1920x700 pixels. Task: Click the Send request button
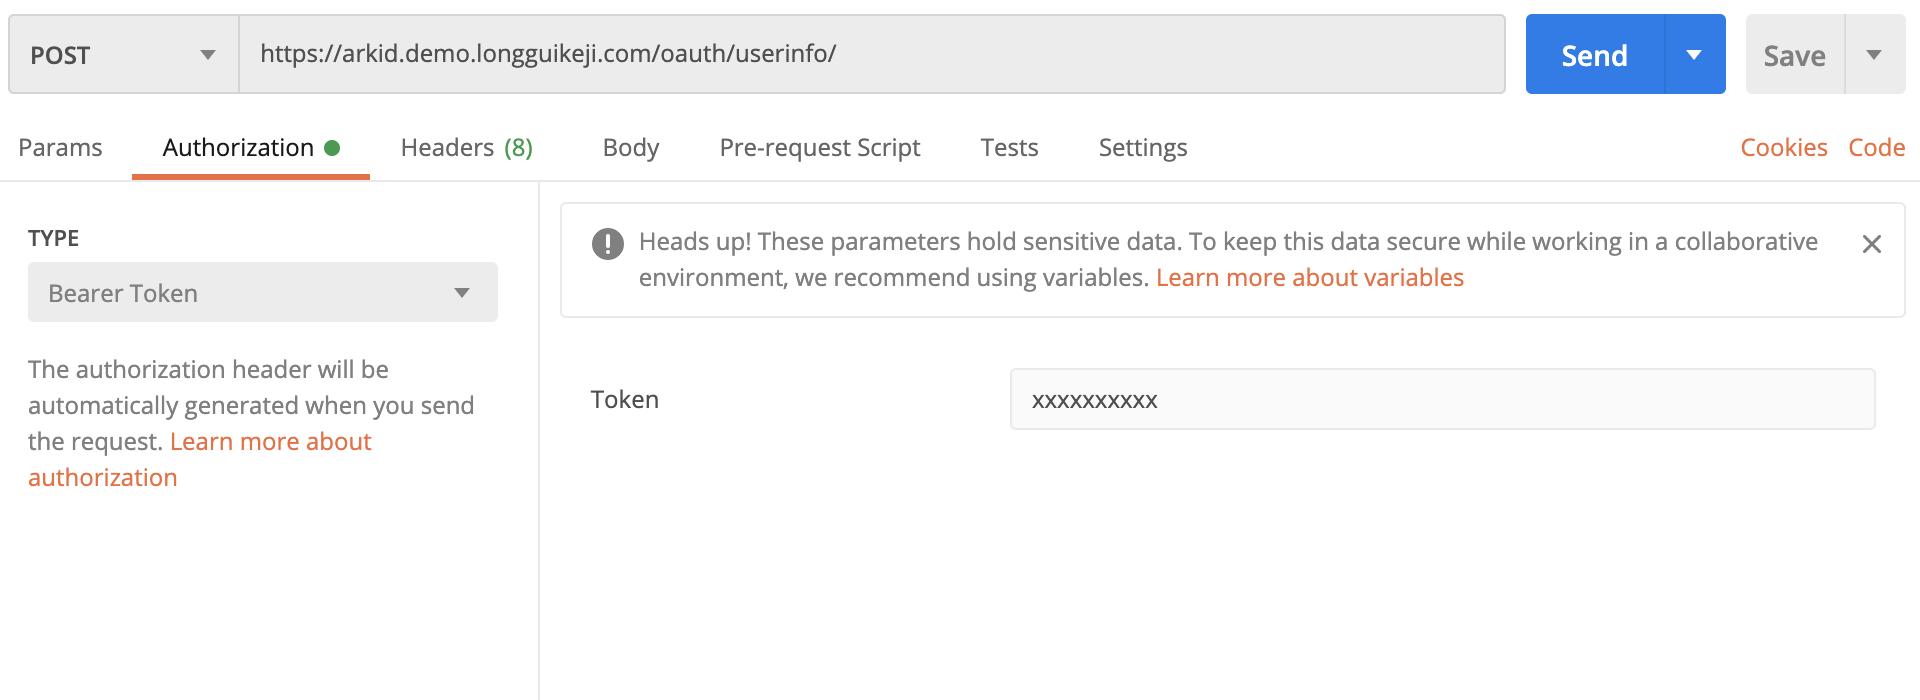[x=1594, y=55]
